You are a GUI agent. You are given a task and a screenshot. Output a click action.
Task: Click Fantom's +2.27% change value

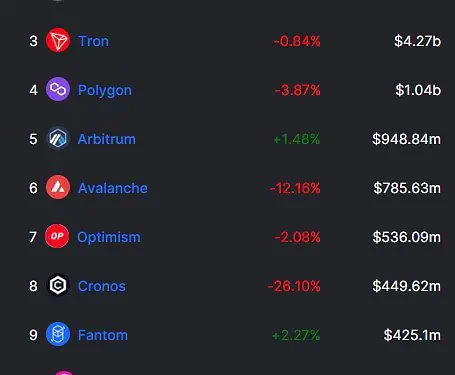[x=296, y=335]
